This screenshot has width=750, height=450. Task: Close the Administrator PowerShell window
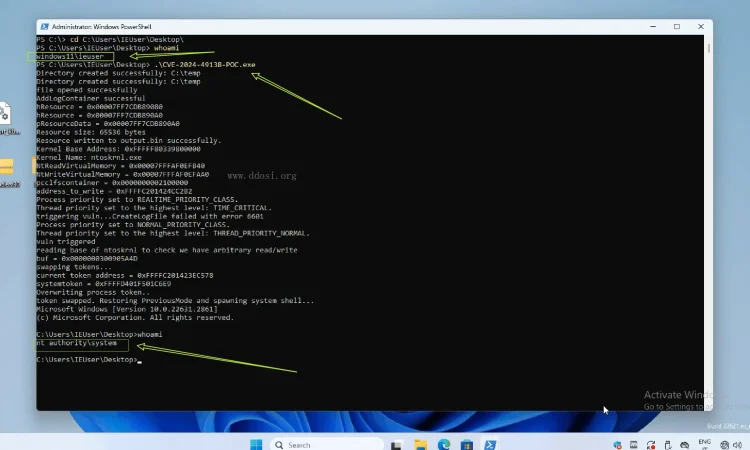(x=701, y=27)
